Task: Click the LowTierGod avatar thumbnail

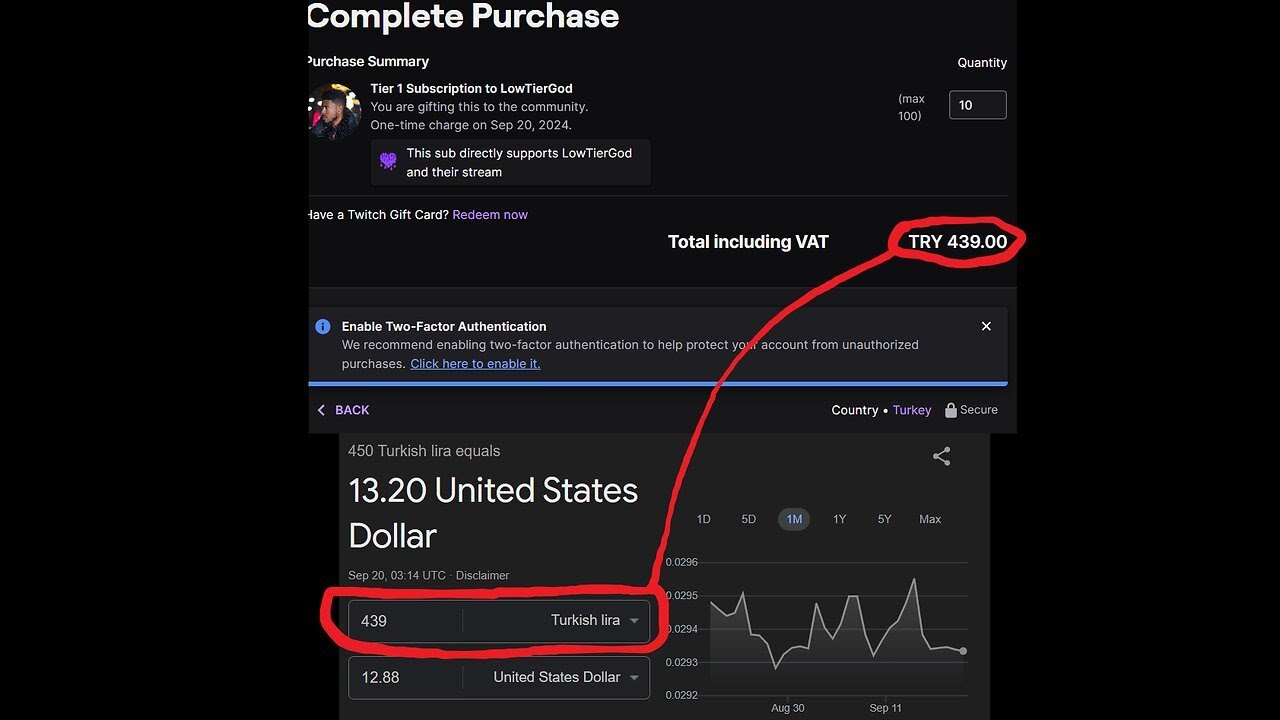Action: (334, 111)
